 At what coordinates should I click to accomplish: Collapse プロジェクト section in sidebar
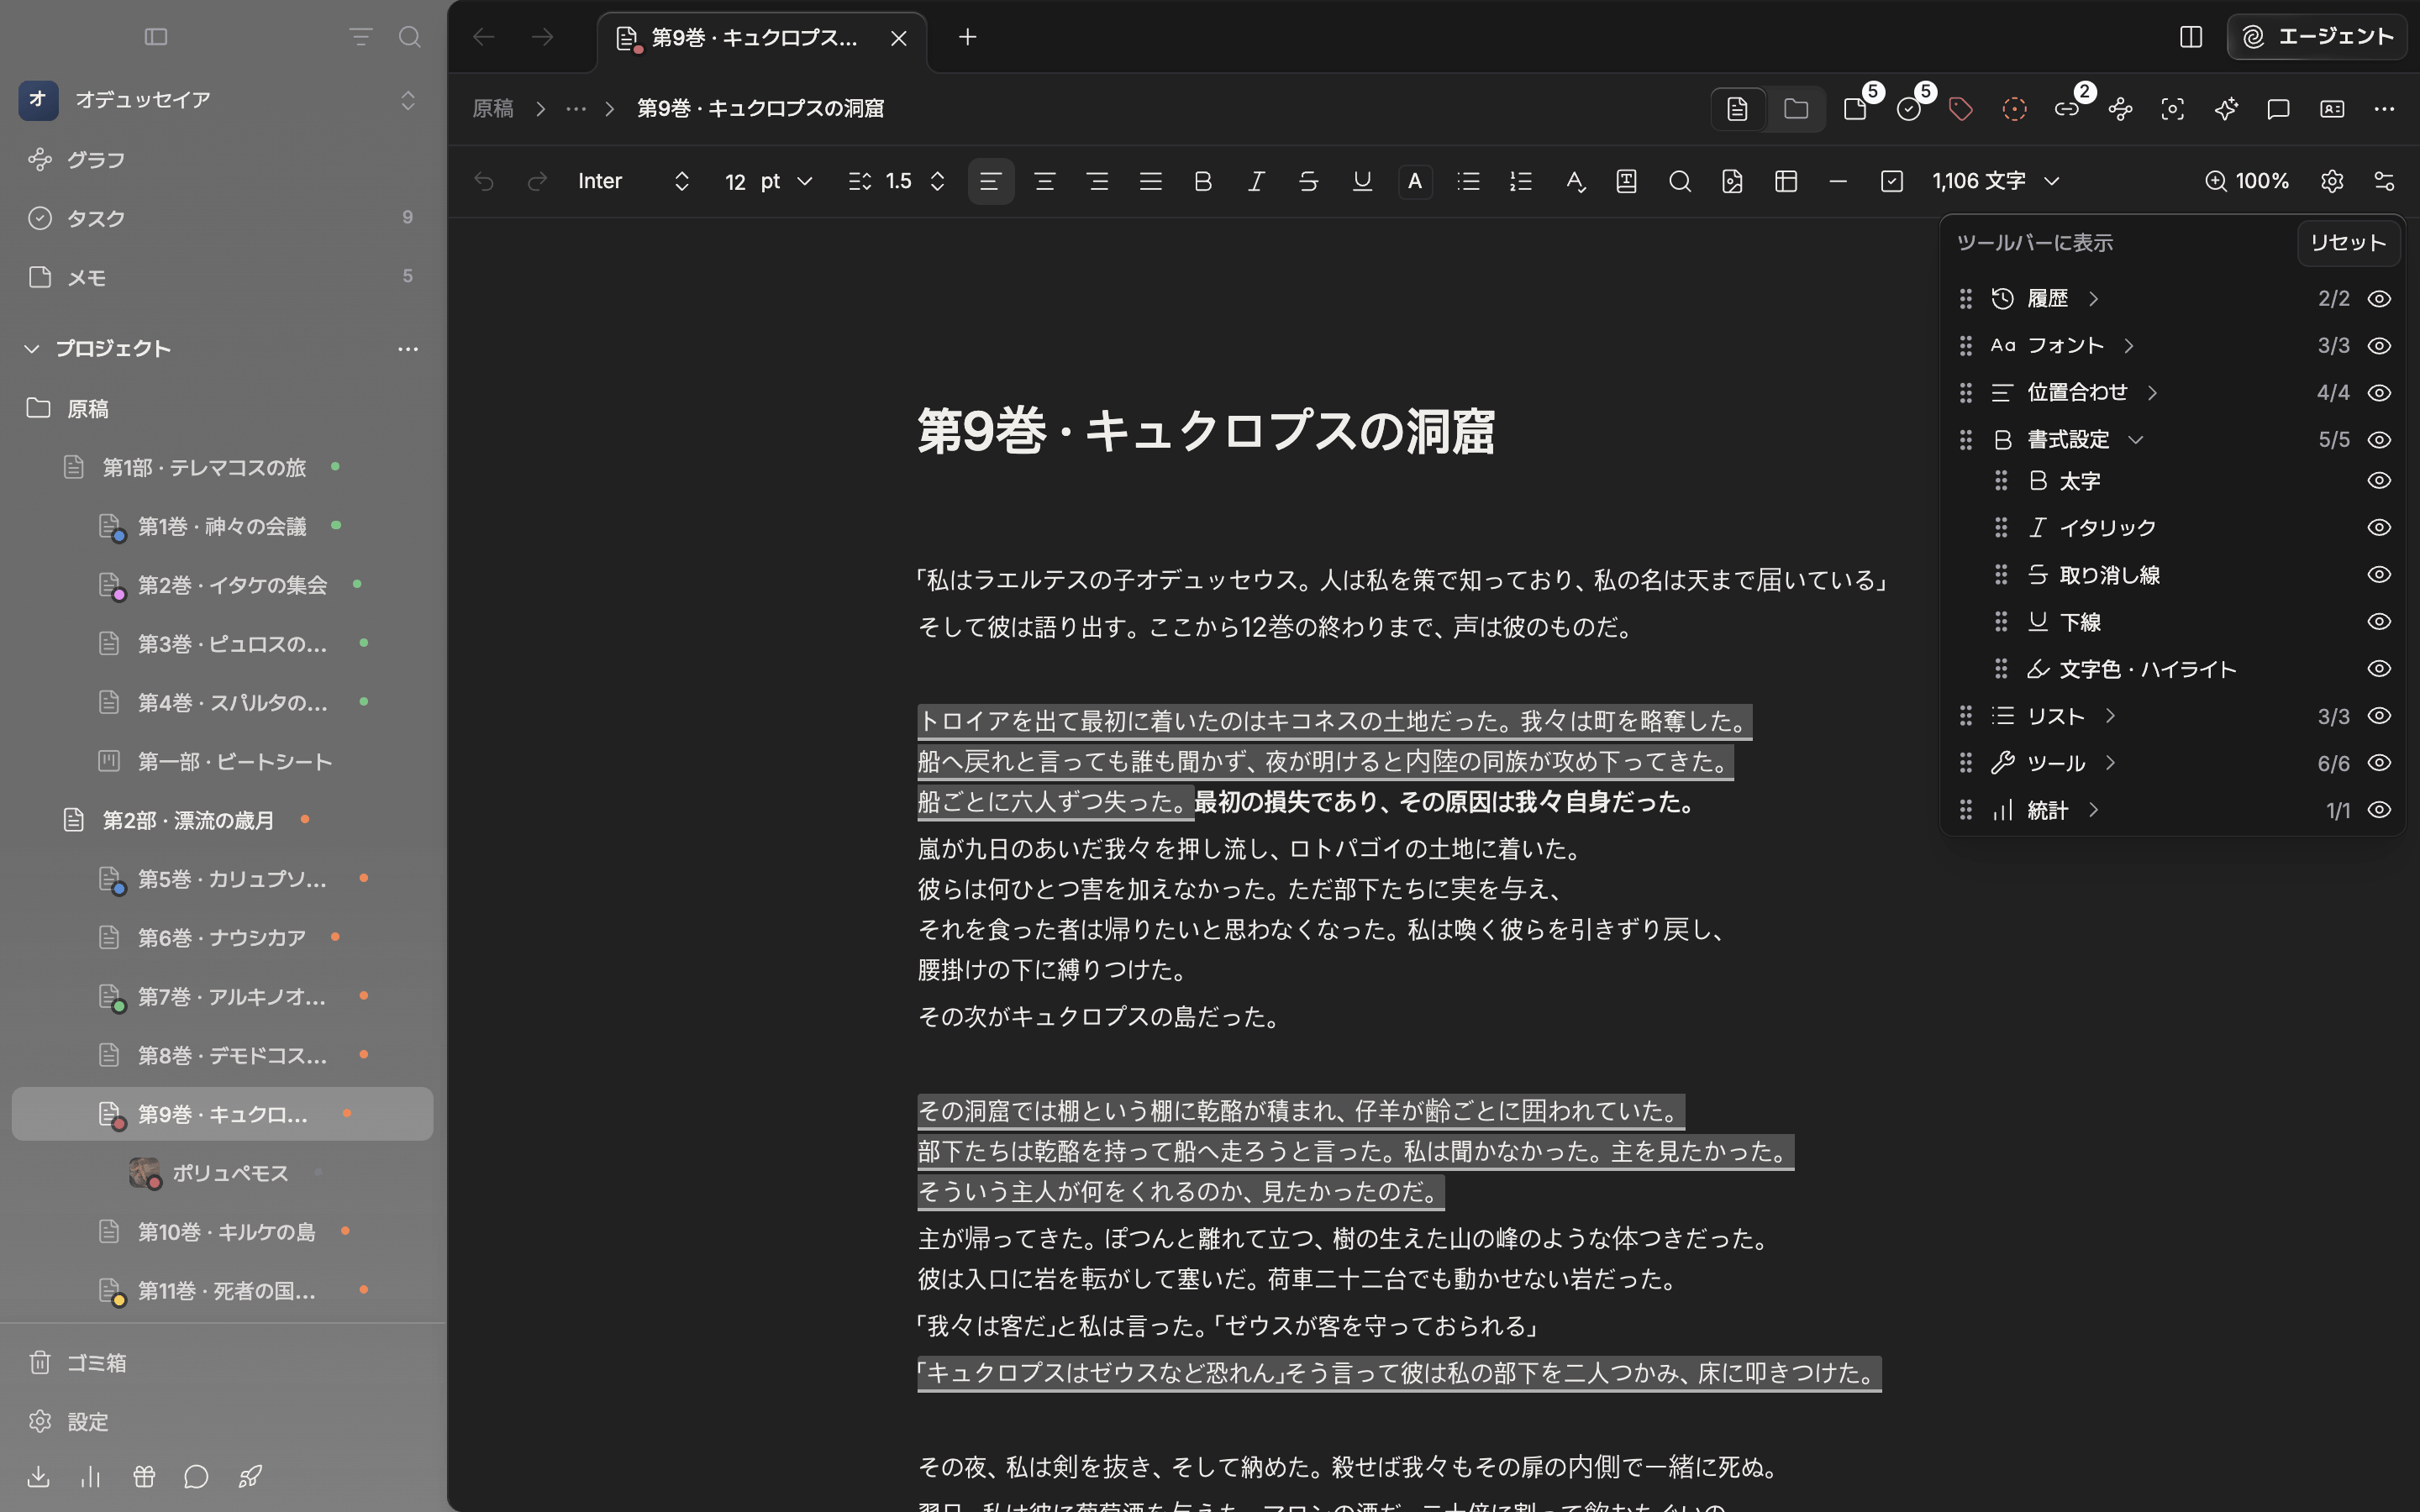(32, 348)
